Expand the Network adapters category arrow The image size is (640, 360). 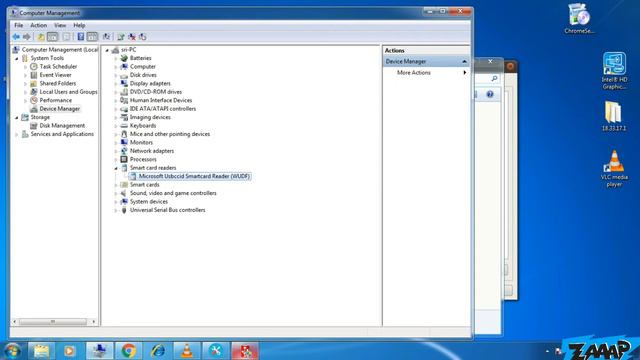(x=116, y=151)
